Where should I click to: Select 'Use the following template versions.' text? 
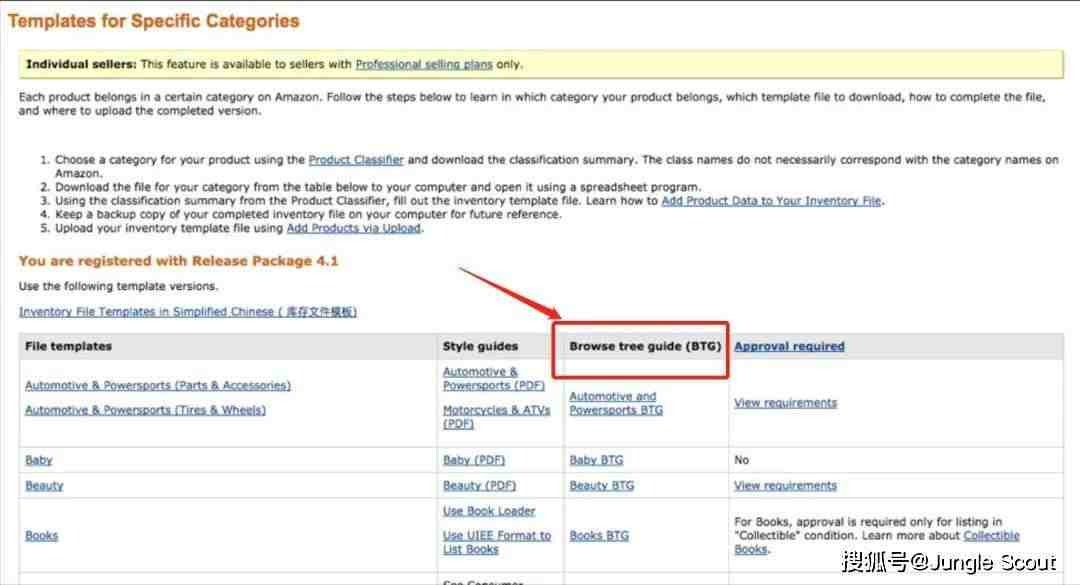coord(118,286)
